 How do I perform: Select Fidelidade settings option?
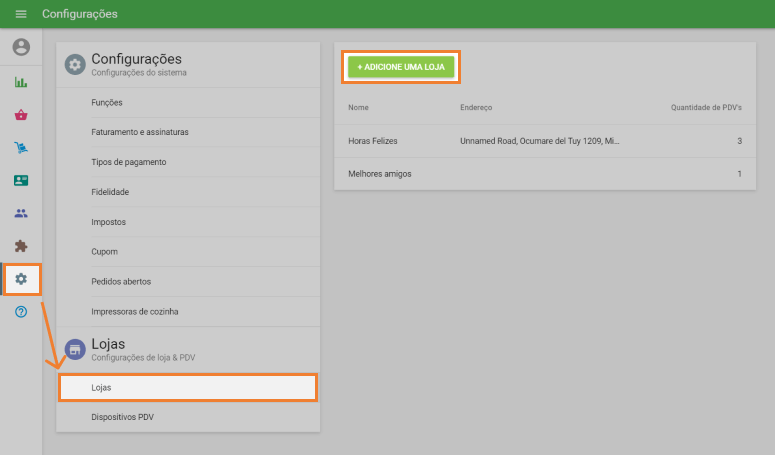pyautogui.click(x=110, y=192)
